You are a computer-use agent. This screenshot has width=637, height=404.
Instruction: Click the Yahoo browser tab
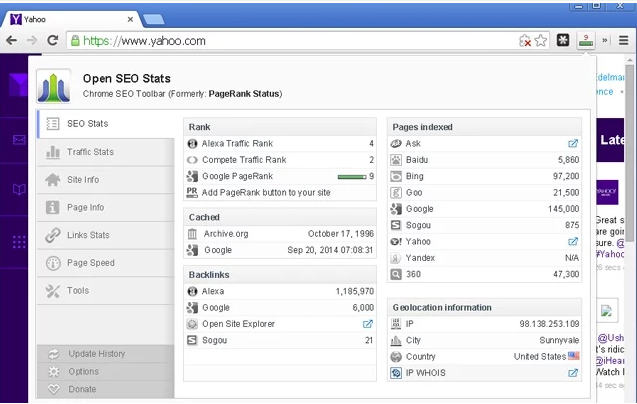71,19
